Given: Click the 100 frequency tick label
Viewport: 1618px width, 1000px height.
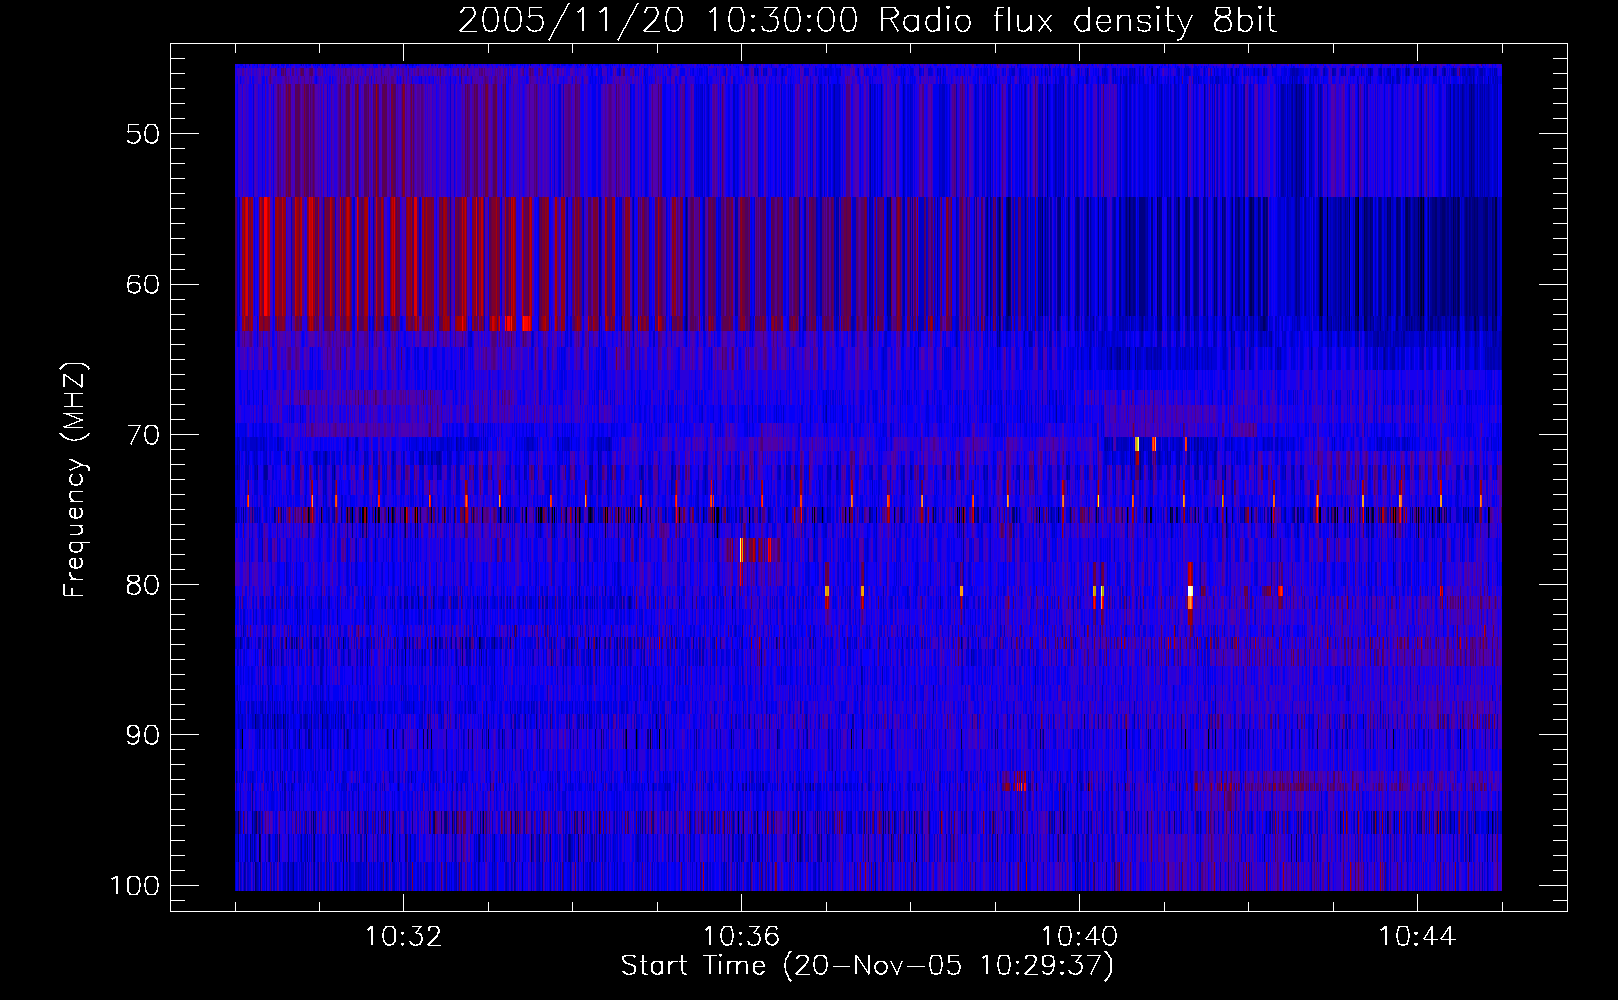Looking at the screenshot, I should click(134, 886).
